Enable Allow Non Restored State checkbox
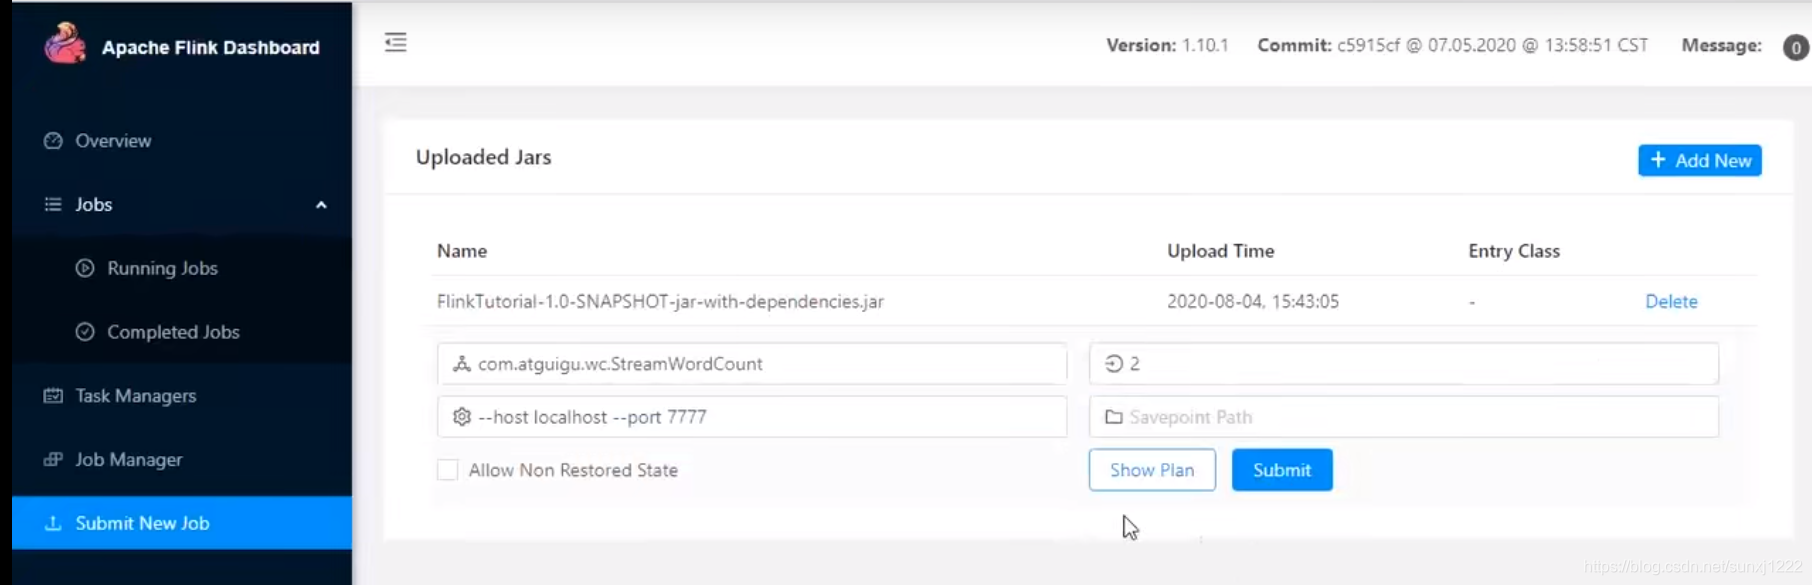The image size is (1812, 585). click(x=447, y=470)
